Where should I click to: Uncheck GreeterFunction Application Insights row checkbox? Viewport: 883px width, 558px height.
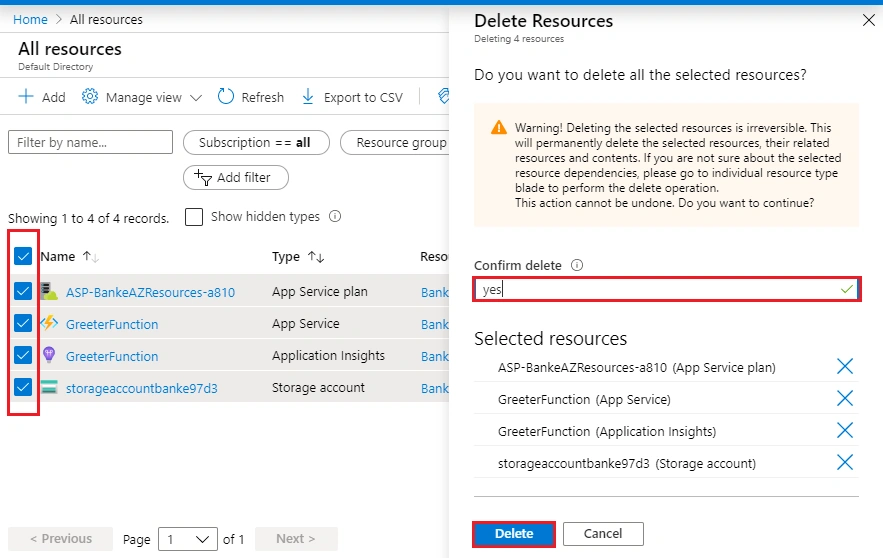23,355
